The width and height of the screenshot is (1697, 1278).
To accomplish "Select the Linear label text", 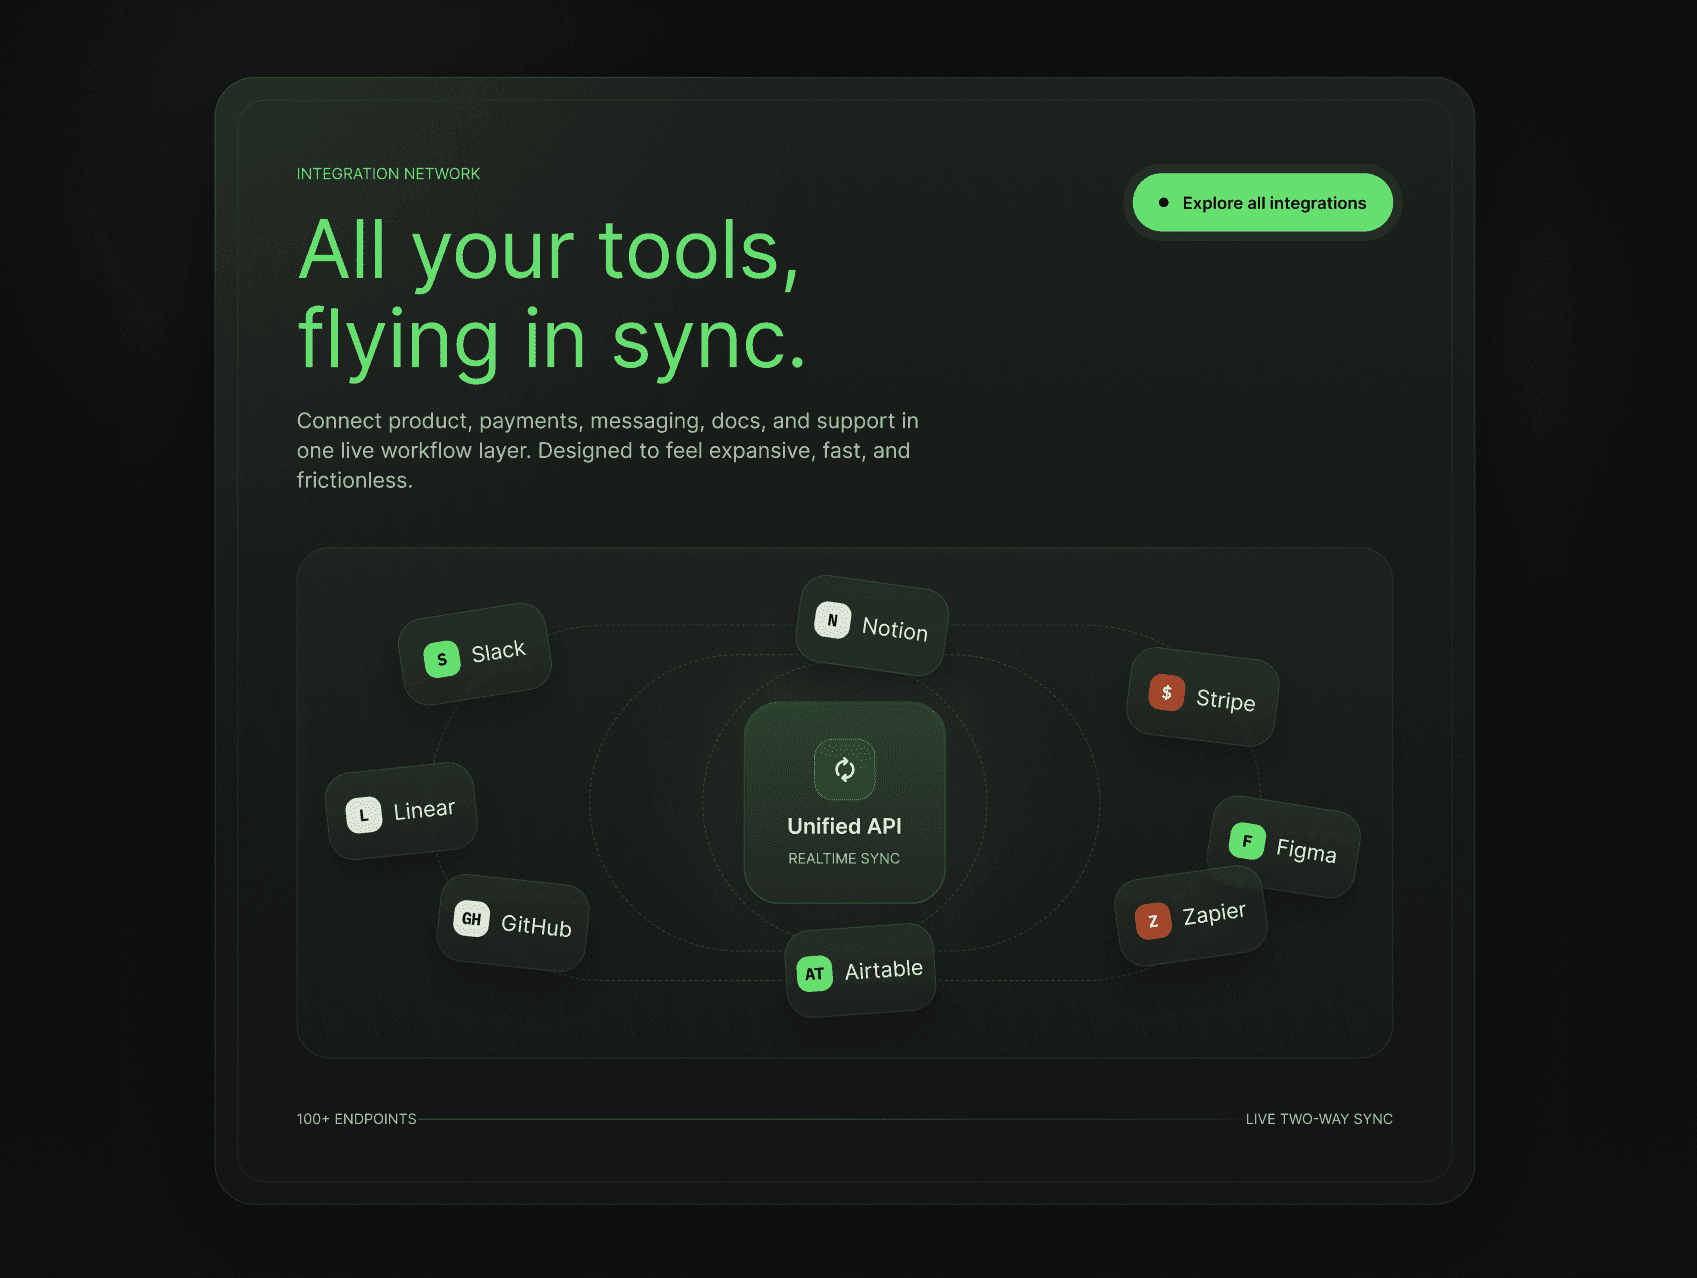I will point(424,809).
